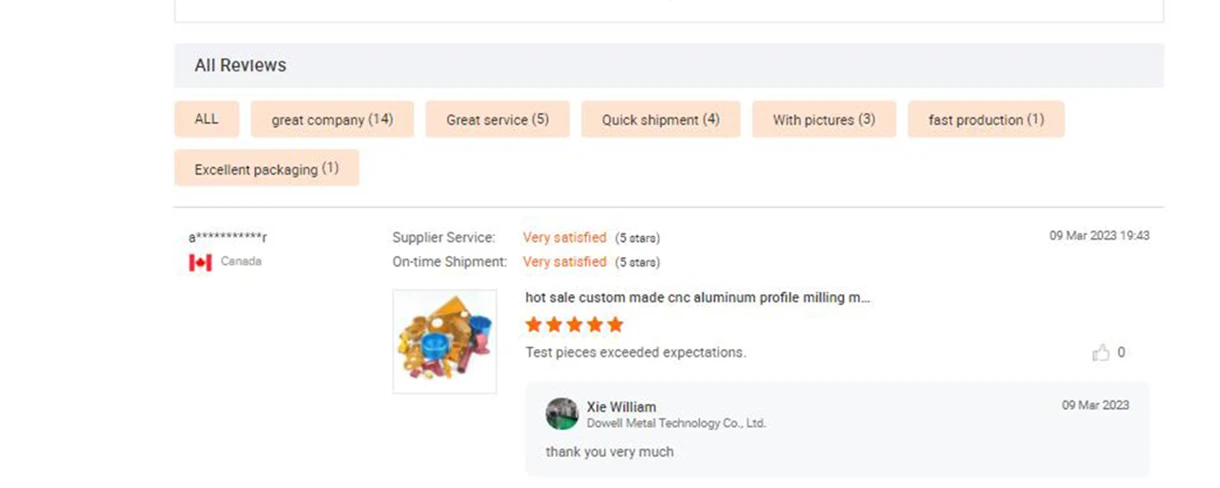Click Dowell Metal Technology Co., Ltd.
The height and width of the screenshot is (488, 1220).
tap(676, 424)
